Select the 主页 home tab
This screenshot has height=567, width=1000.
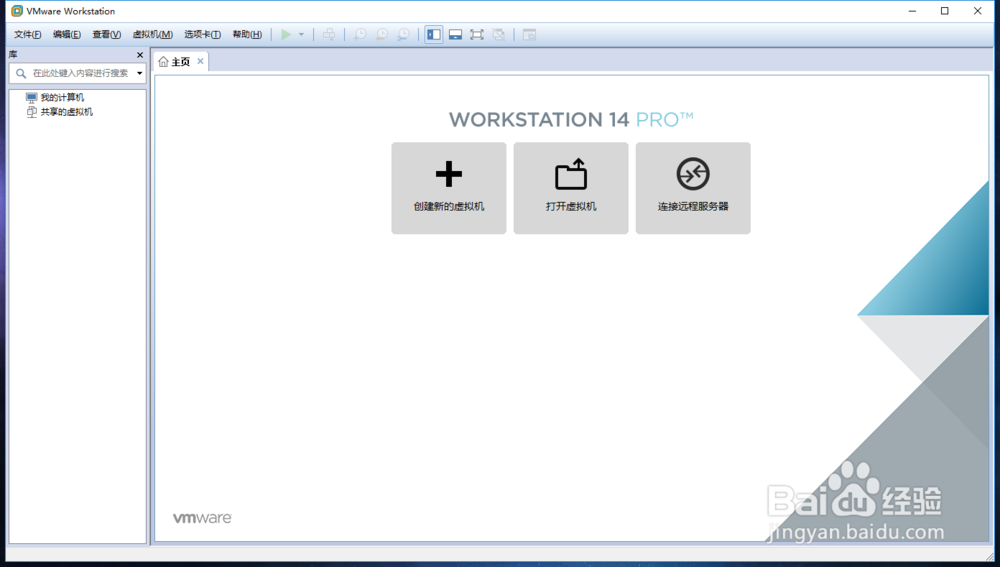point(181,61)
